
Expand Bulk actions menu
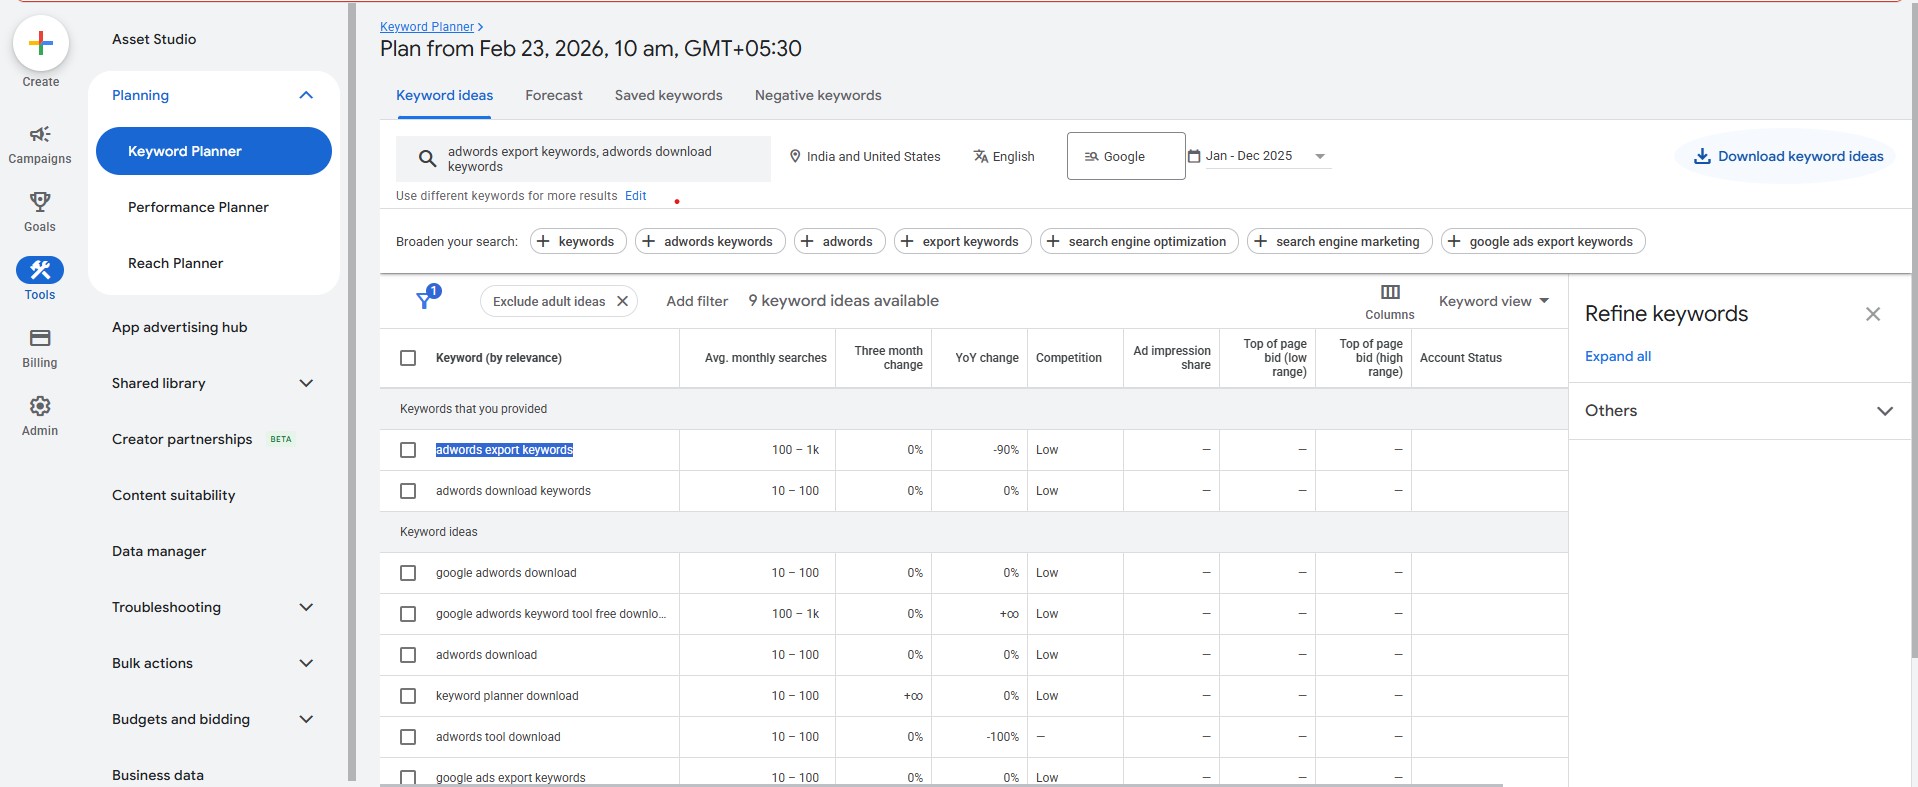pos(306,663)
